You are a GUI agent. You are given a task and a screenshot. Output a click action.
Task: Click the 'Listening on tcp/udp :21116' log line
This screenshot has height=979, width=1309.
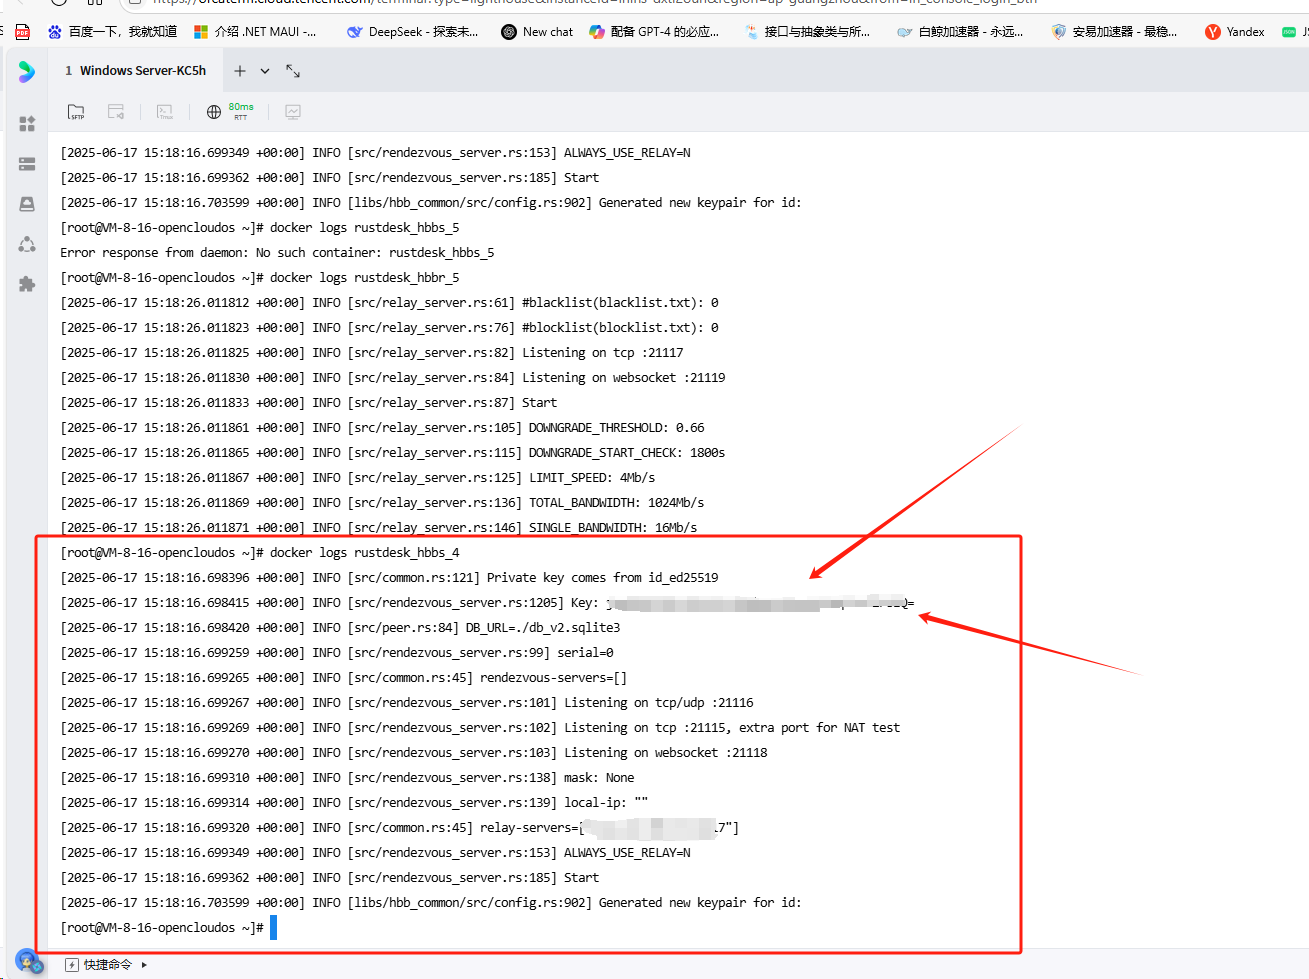(407, 703)
